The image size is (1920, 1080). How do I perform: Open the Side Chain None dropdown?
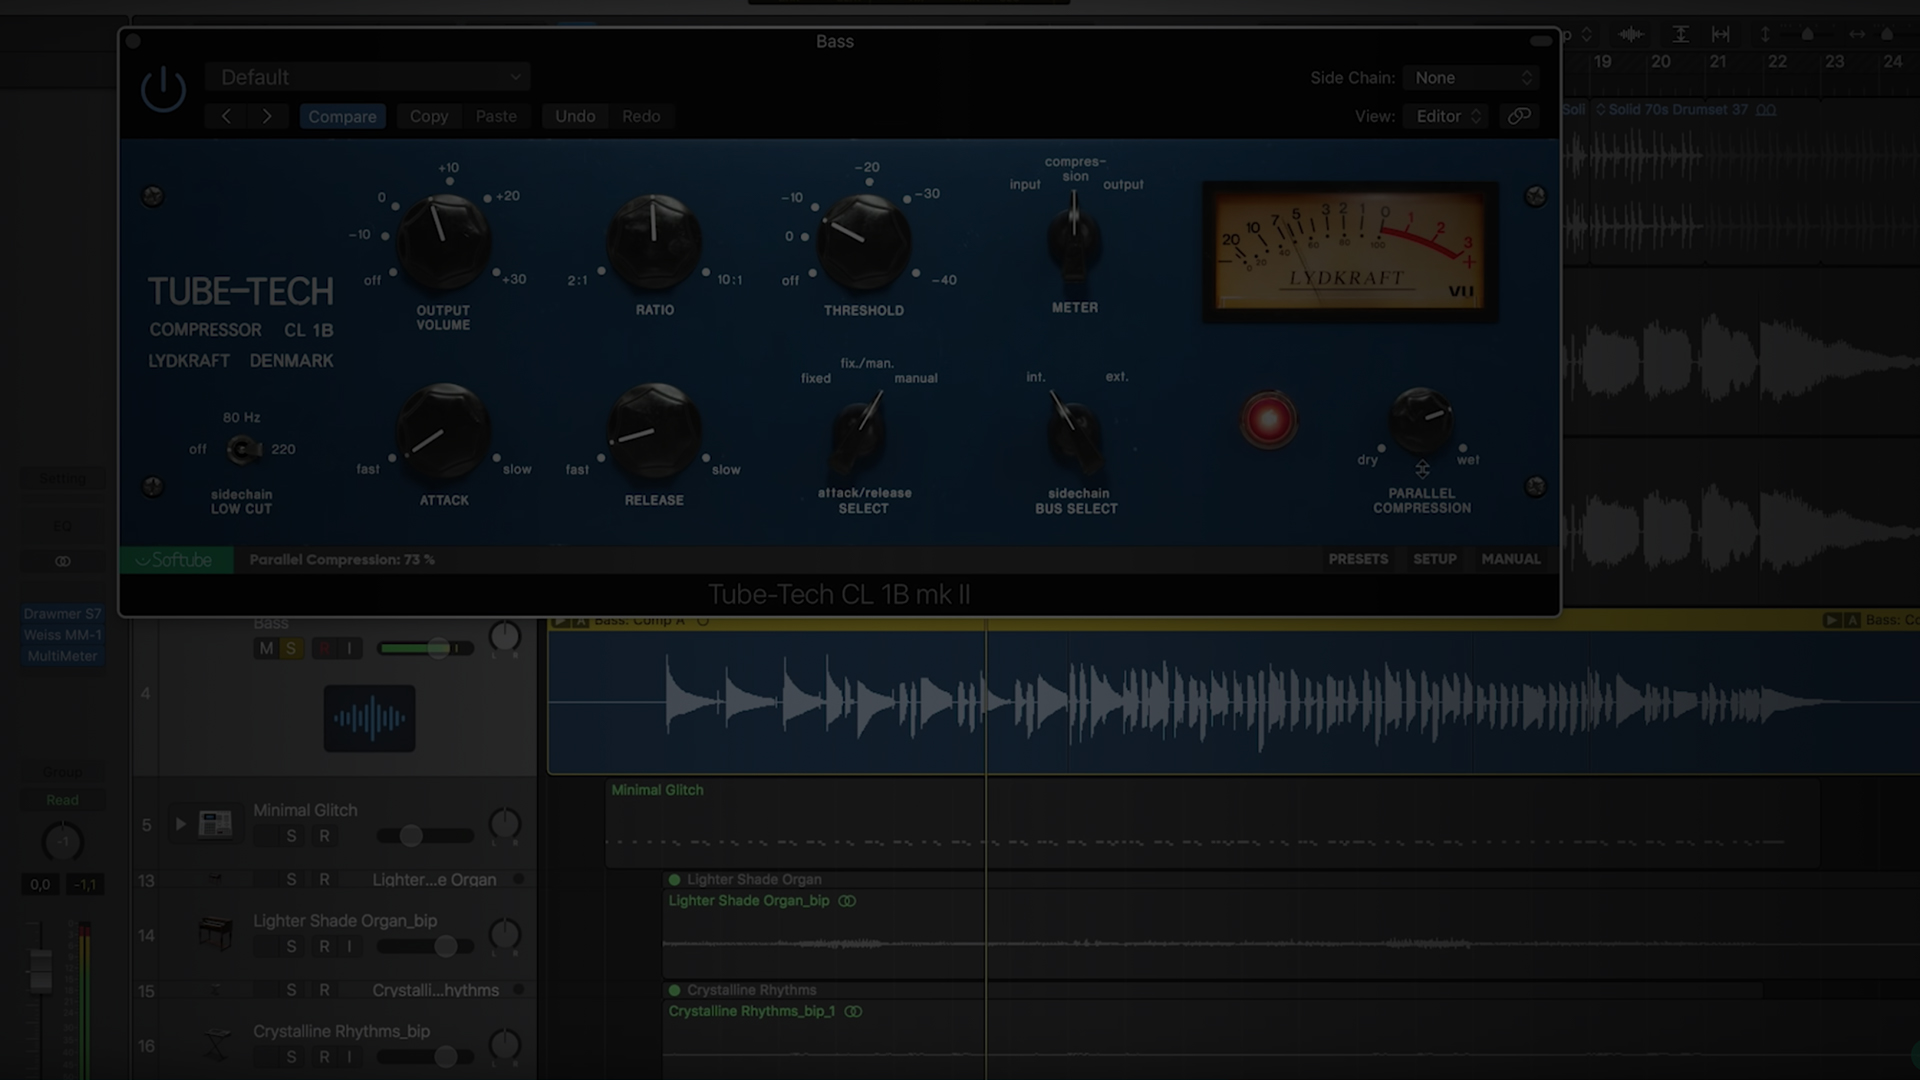[1470, 78]
